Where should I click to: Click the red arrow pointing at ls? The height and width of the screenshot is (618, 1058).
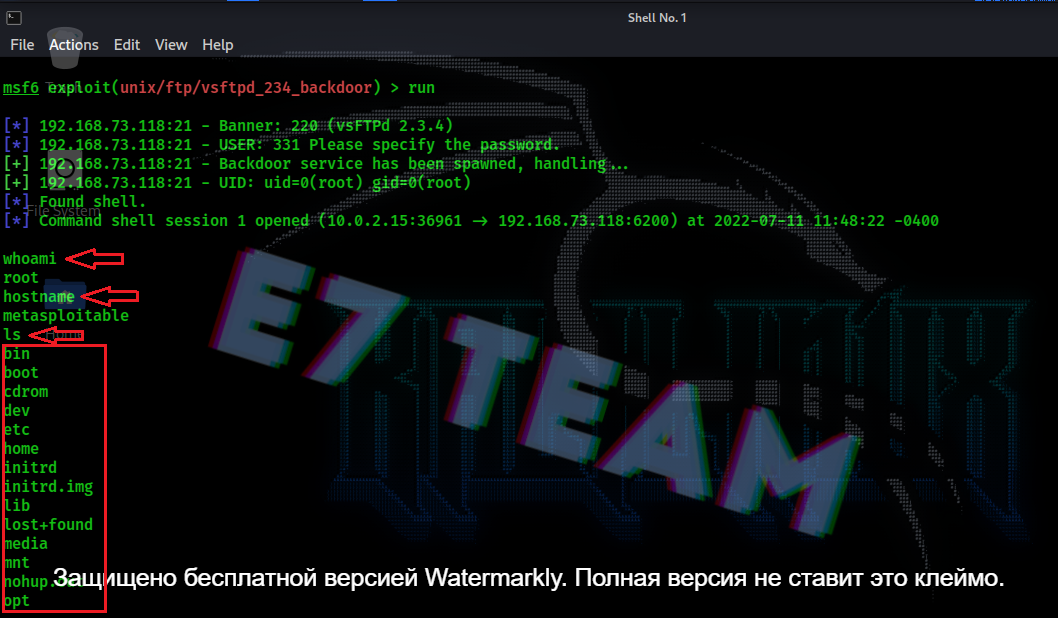click(x=57, y=334)
